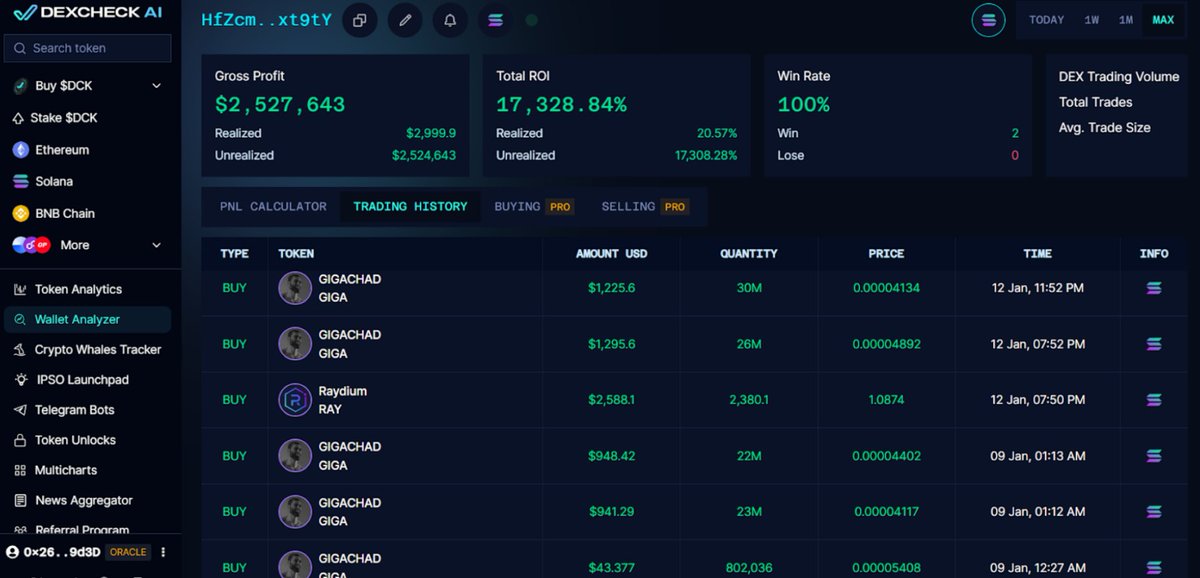Click the wallet address HfZcm..xt9tY
Screen dimensions: 1200x578
(x=266, y=20)
